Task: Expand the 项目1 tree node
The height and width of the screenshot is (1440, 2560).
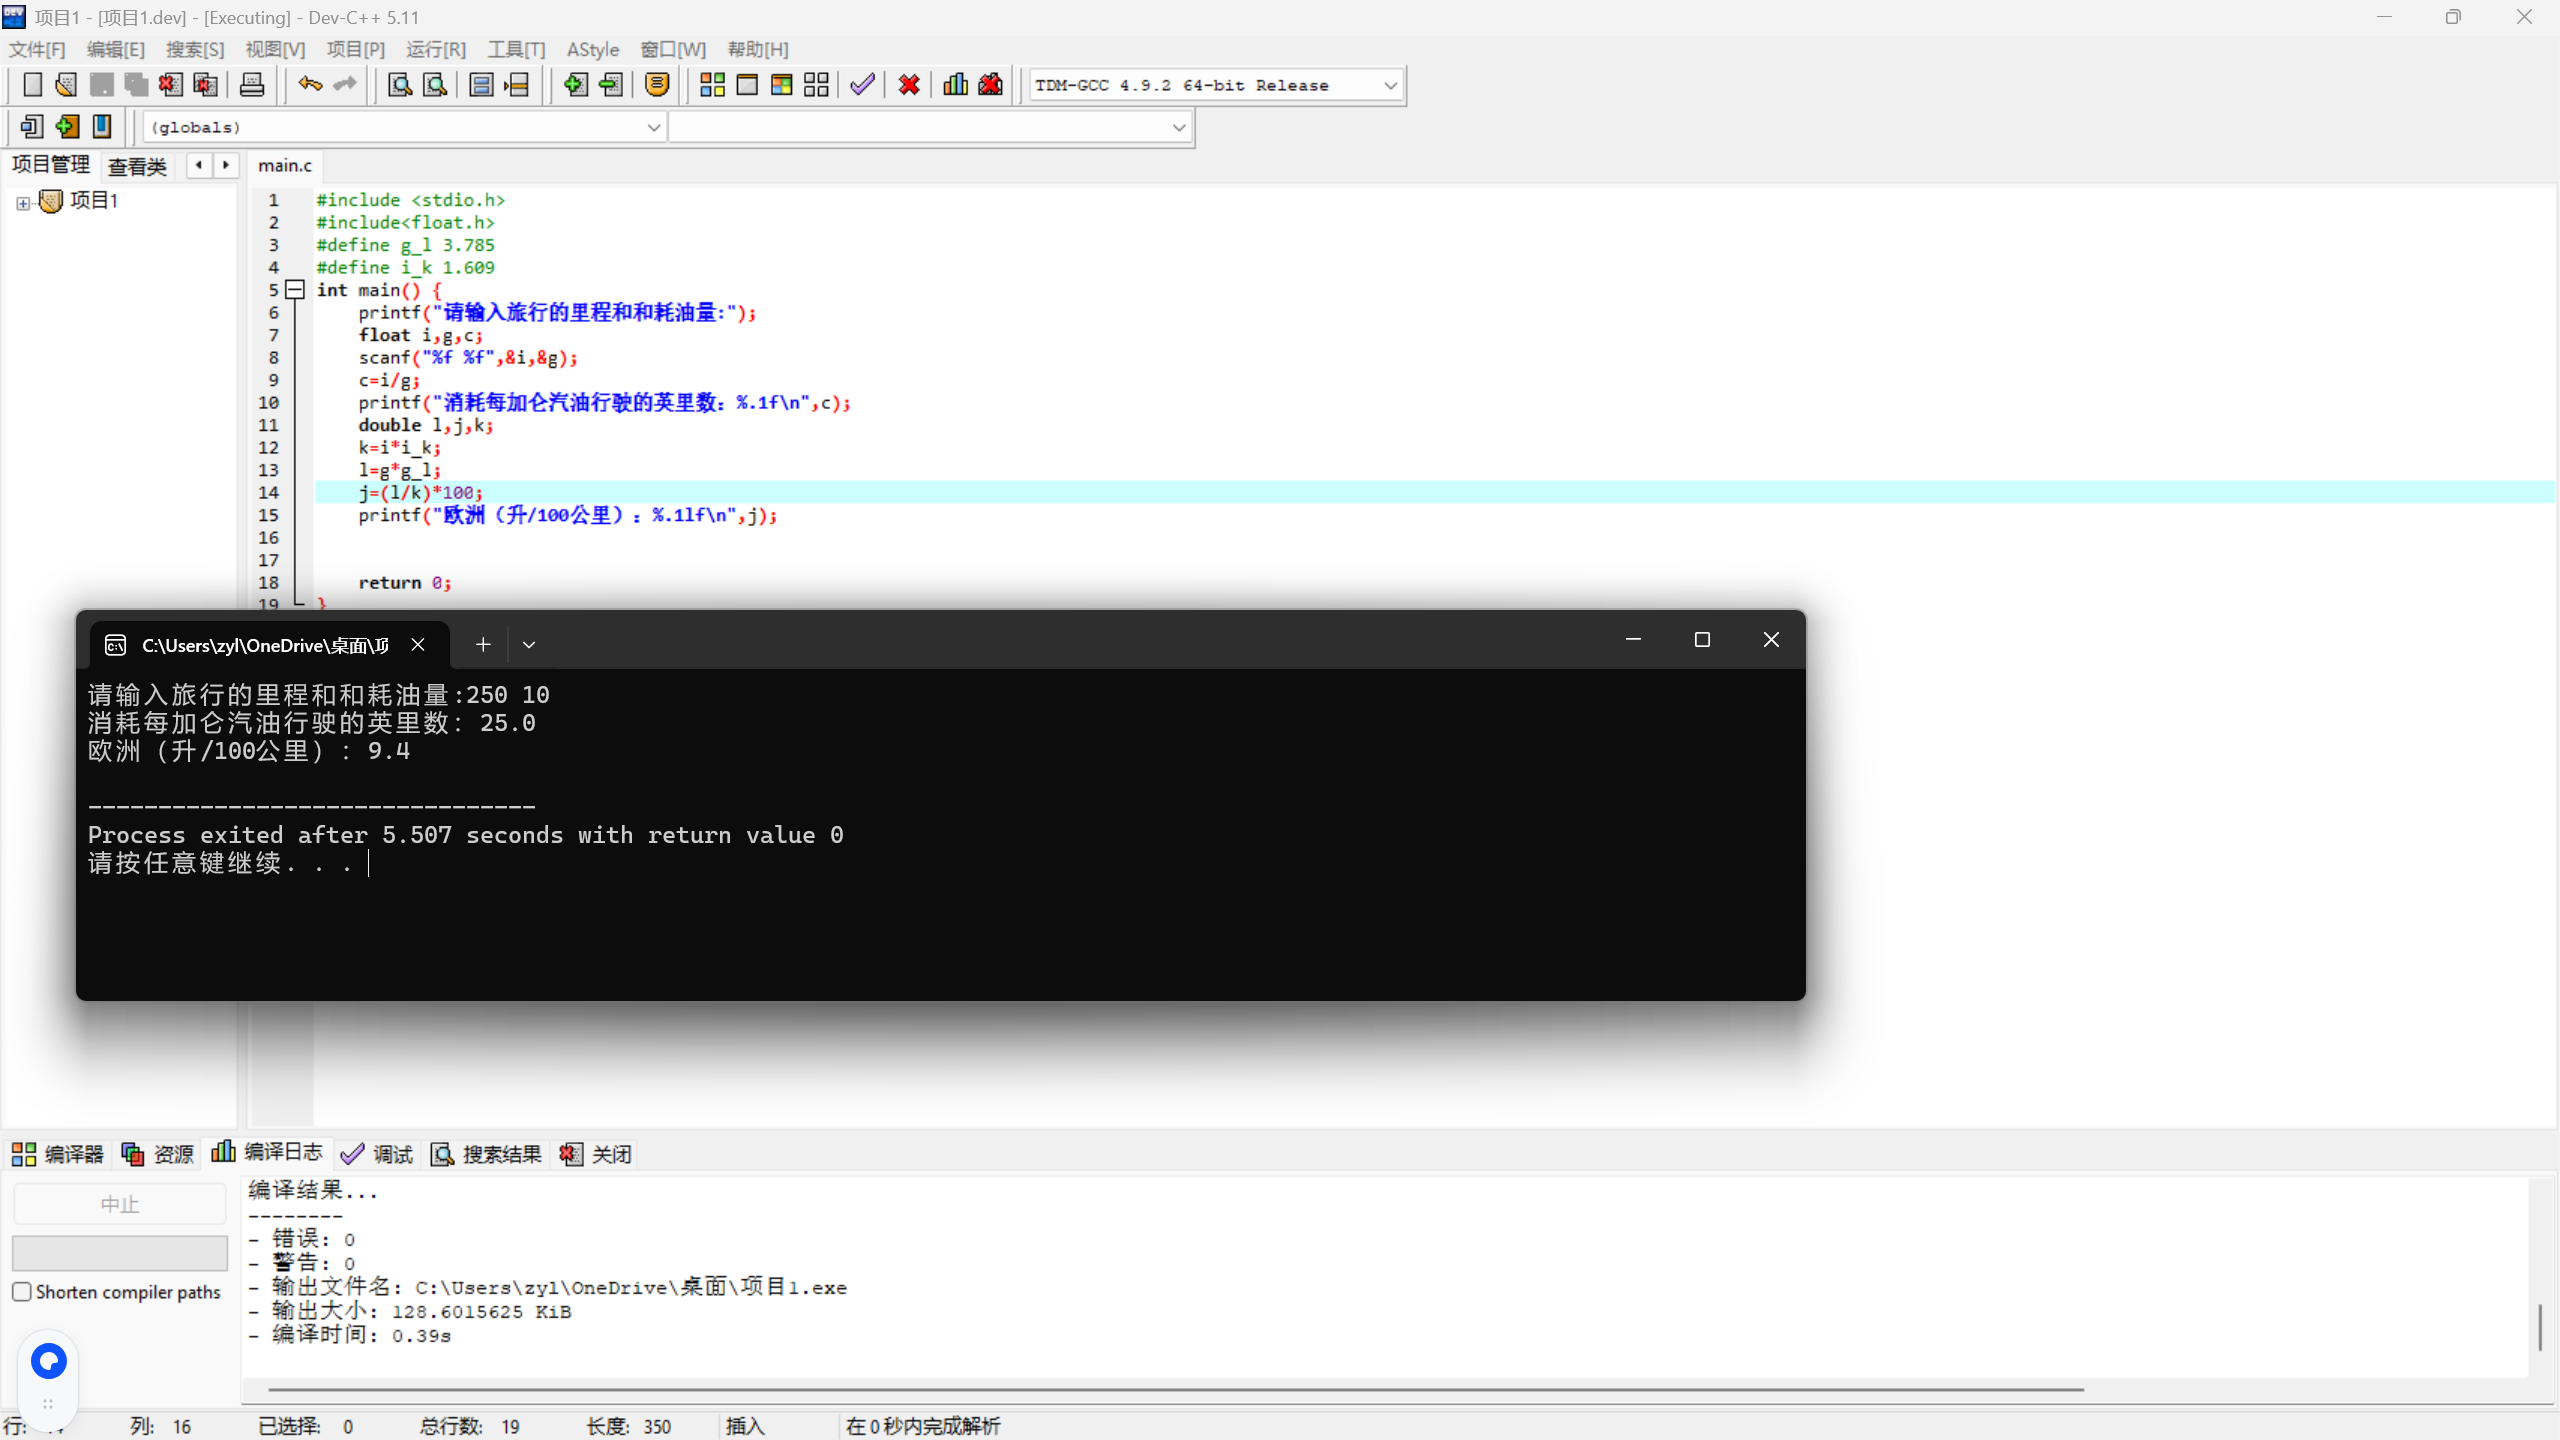Action: 23,203
